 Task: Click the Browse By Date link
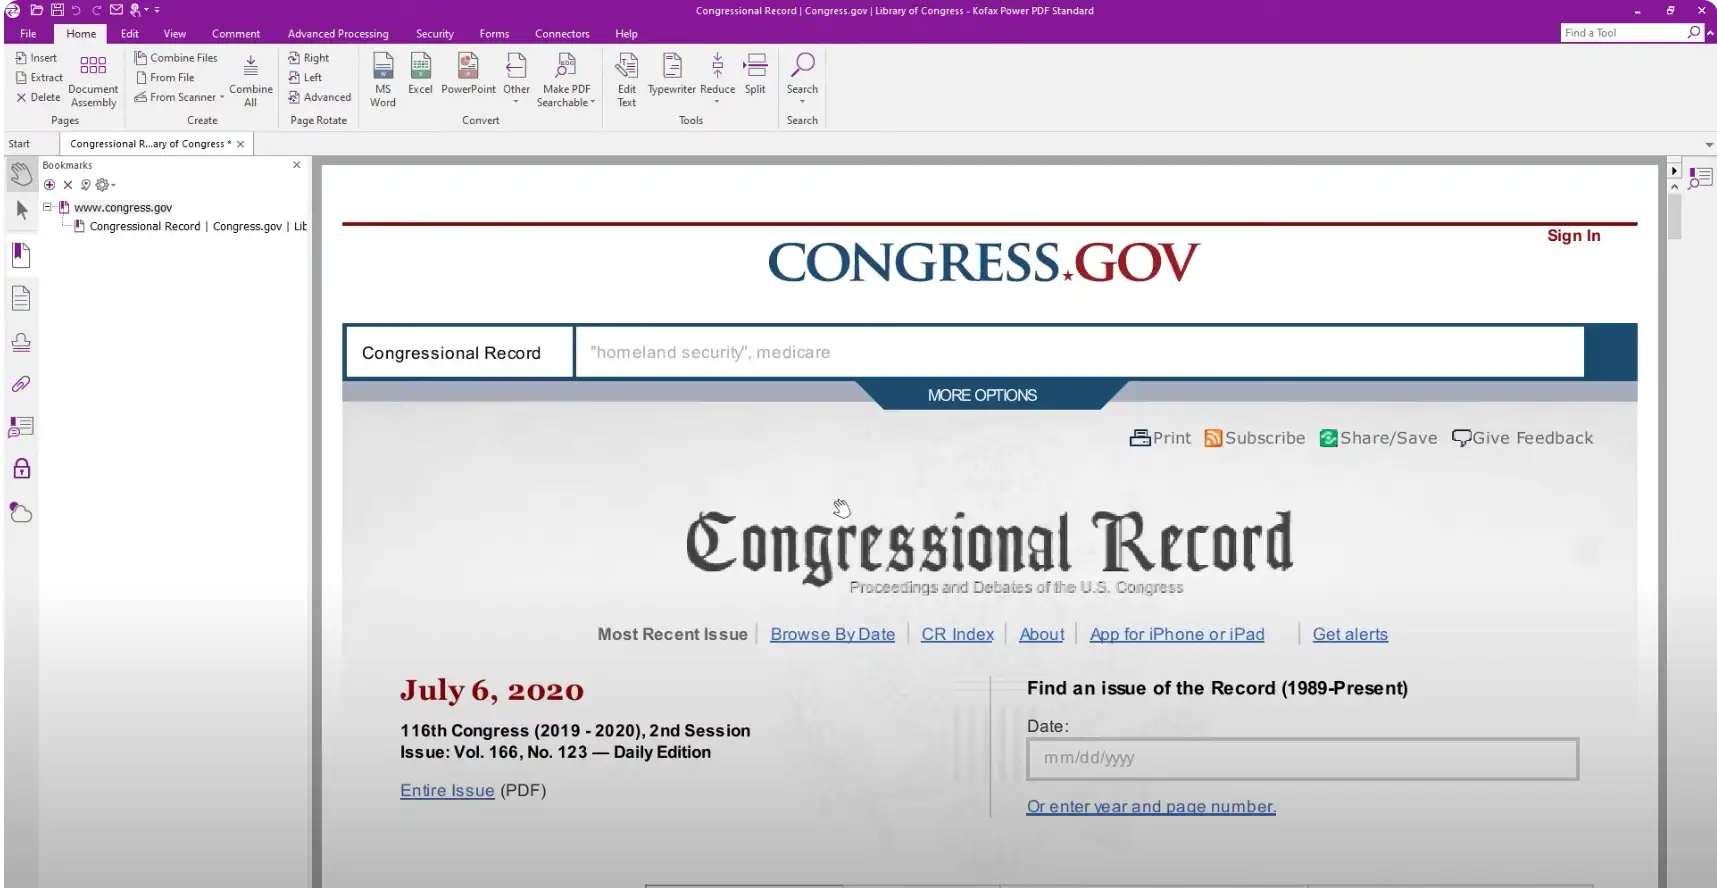pyautogui.click(x=832, y=634)
